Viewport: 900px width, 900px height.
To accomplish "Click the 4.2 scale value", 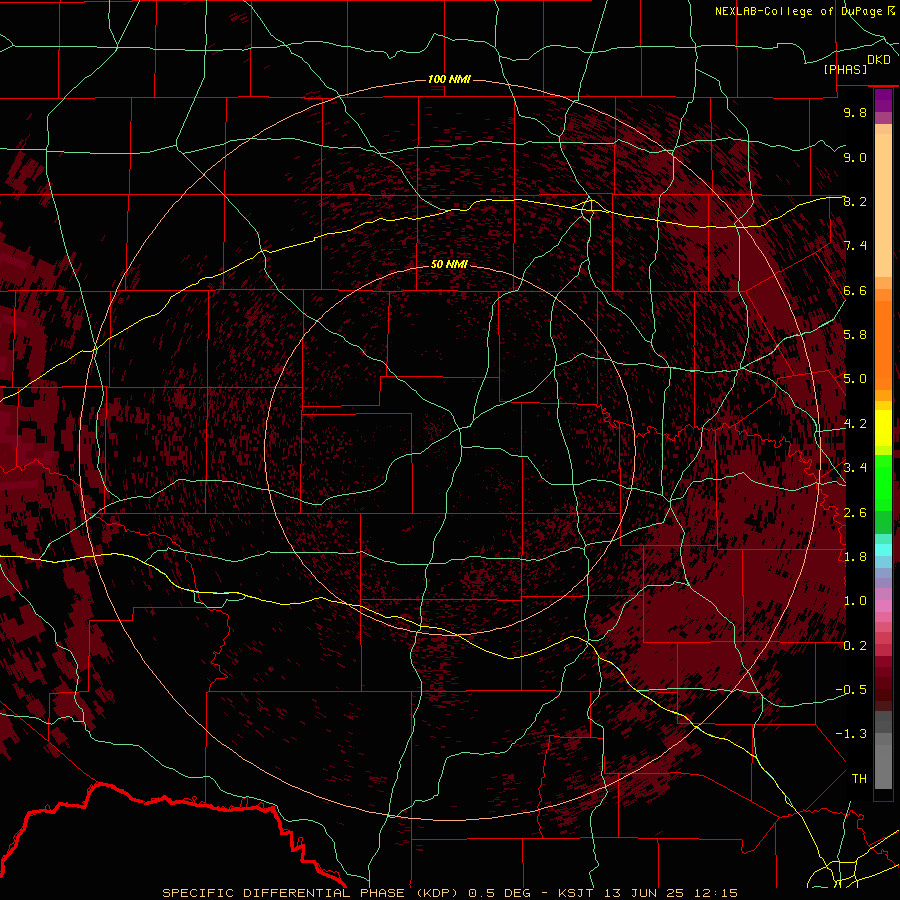I will [855, 424].
